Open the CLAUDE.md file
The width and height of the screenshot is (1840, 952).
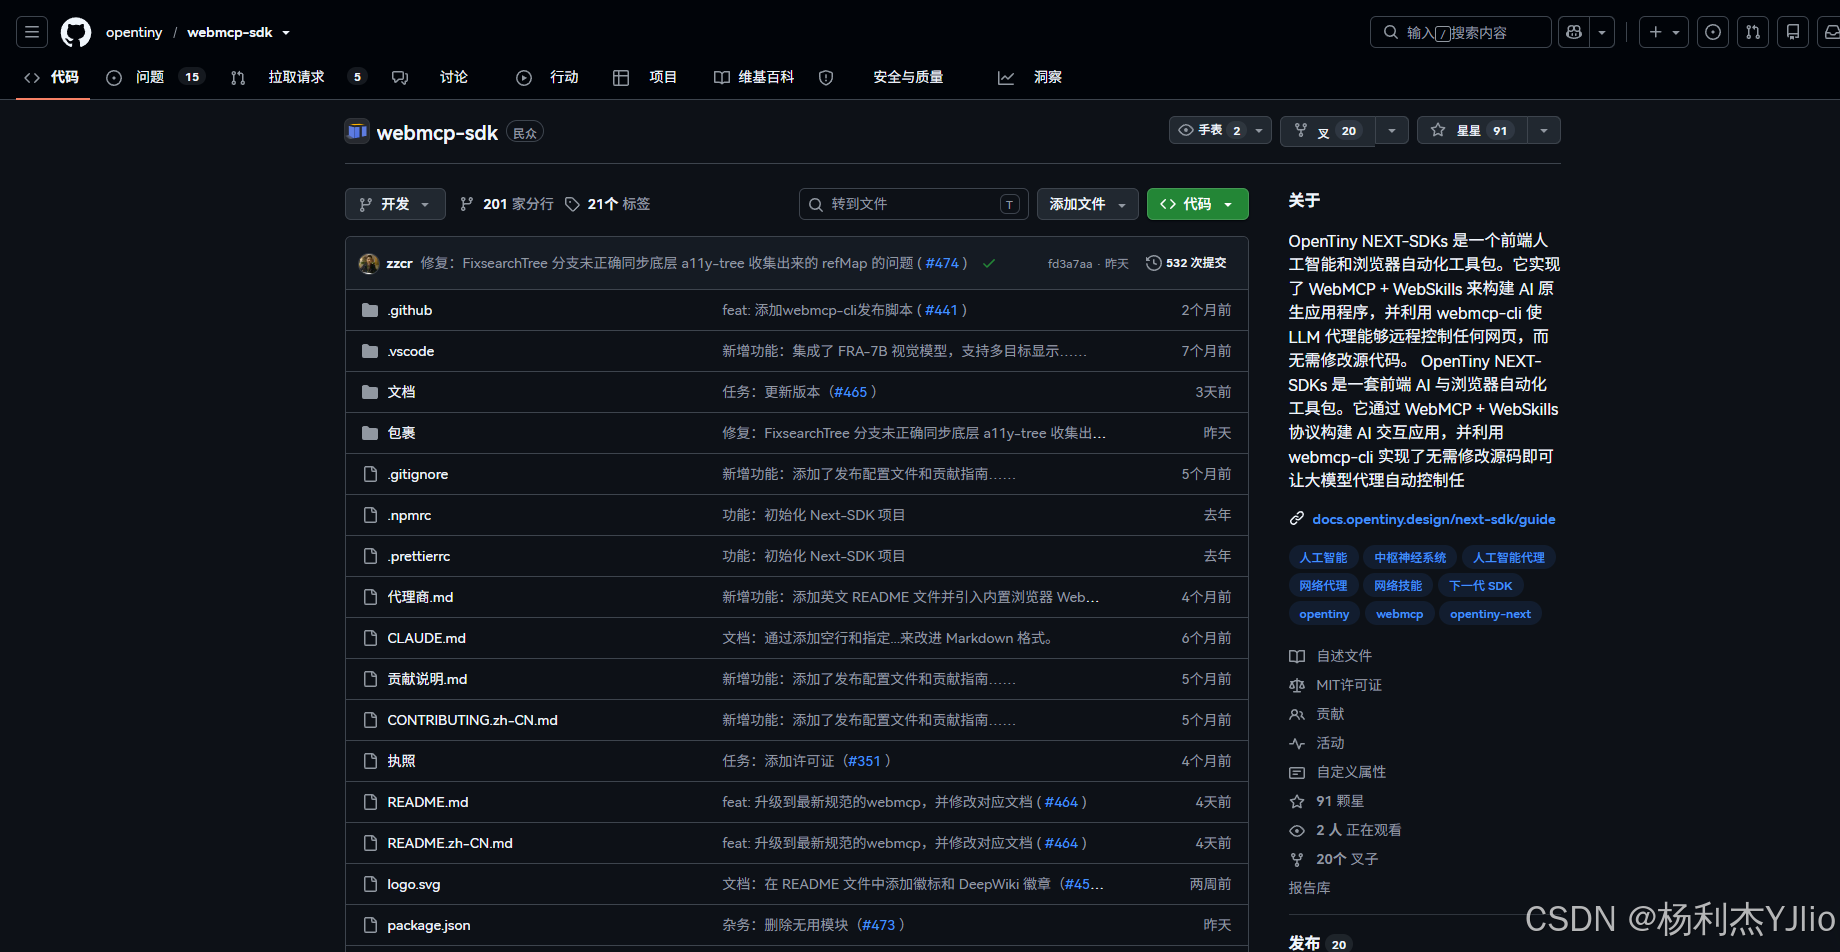tap(426, 638)
